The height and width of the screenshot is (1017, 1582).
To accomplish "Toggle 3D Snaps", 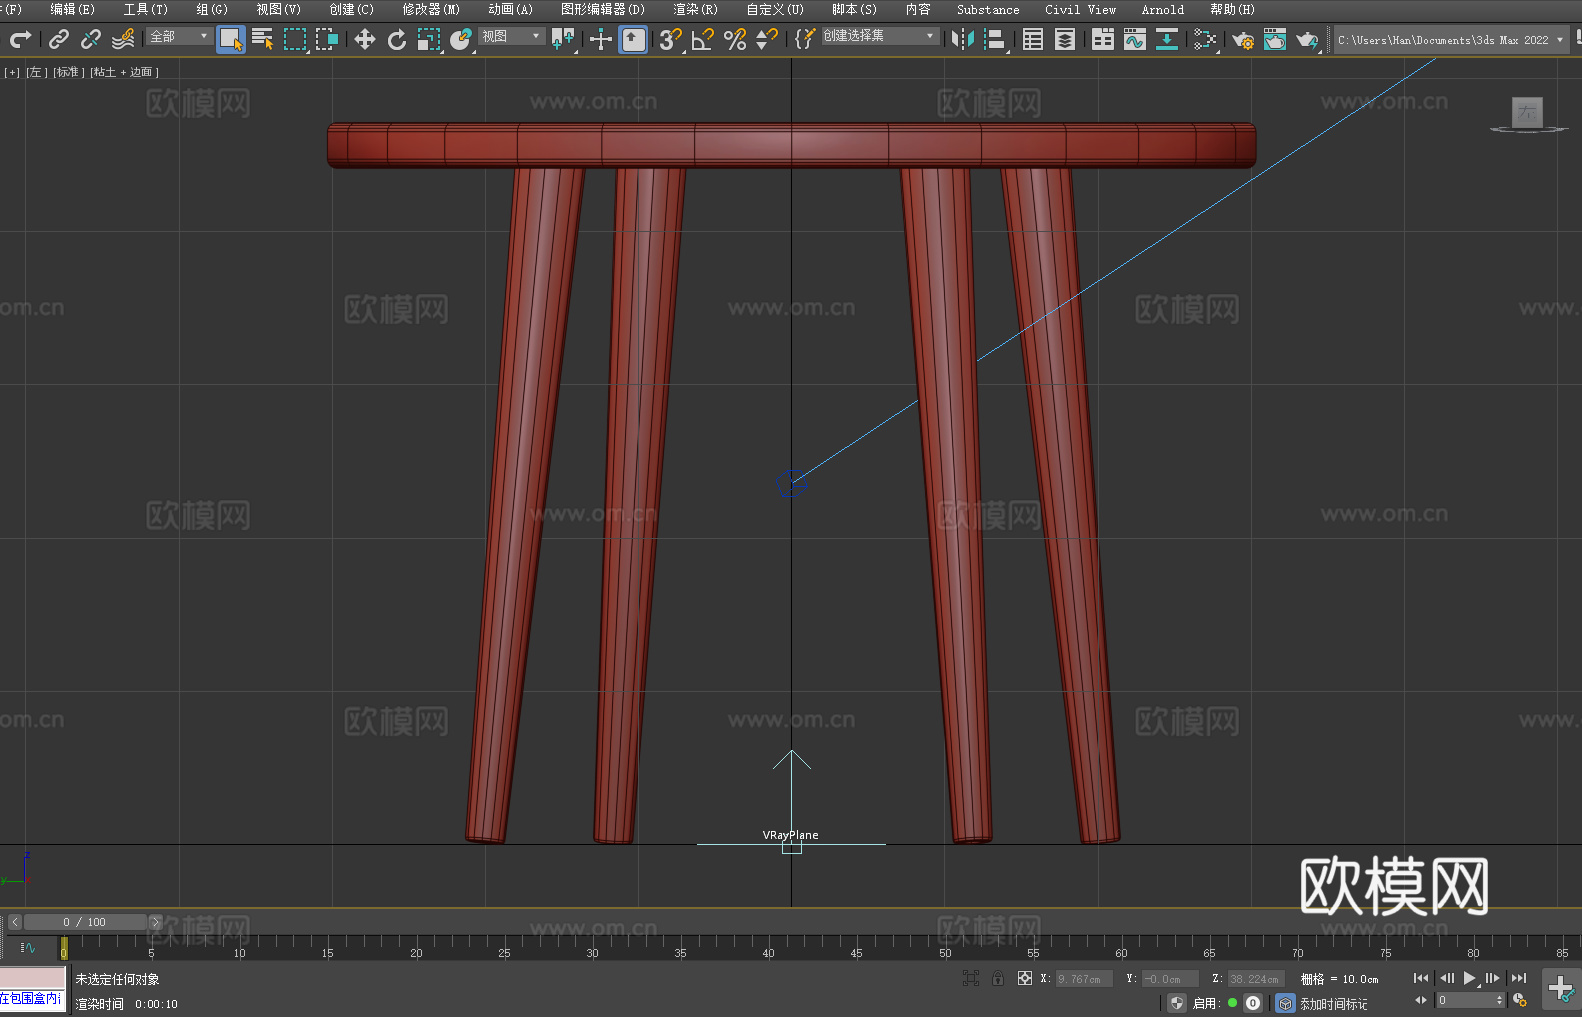I will click(x=670, y=39).
